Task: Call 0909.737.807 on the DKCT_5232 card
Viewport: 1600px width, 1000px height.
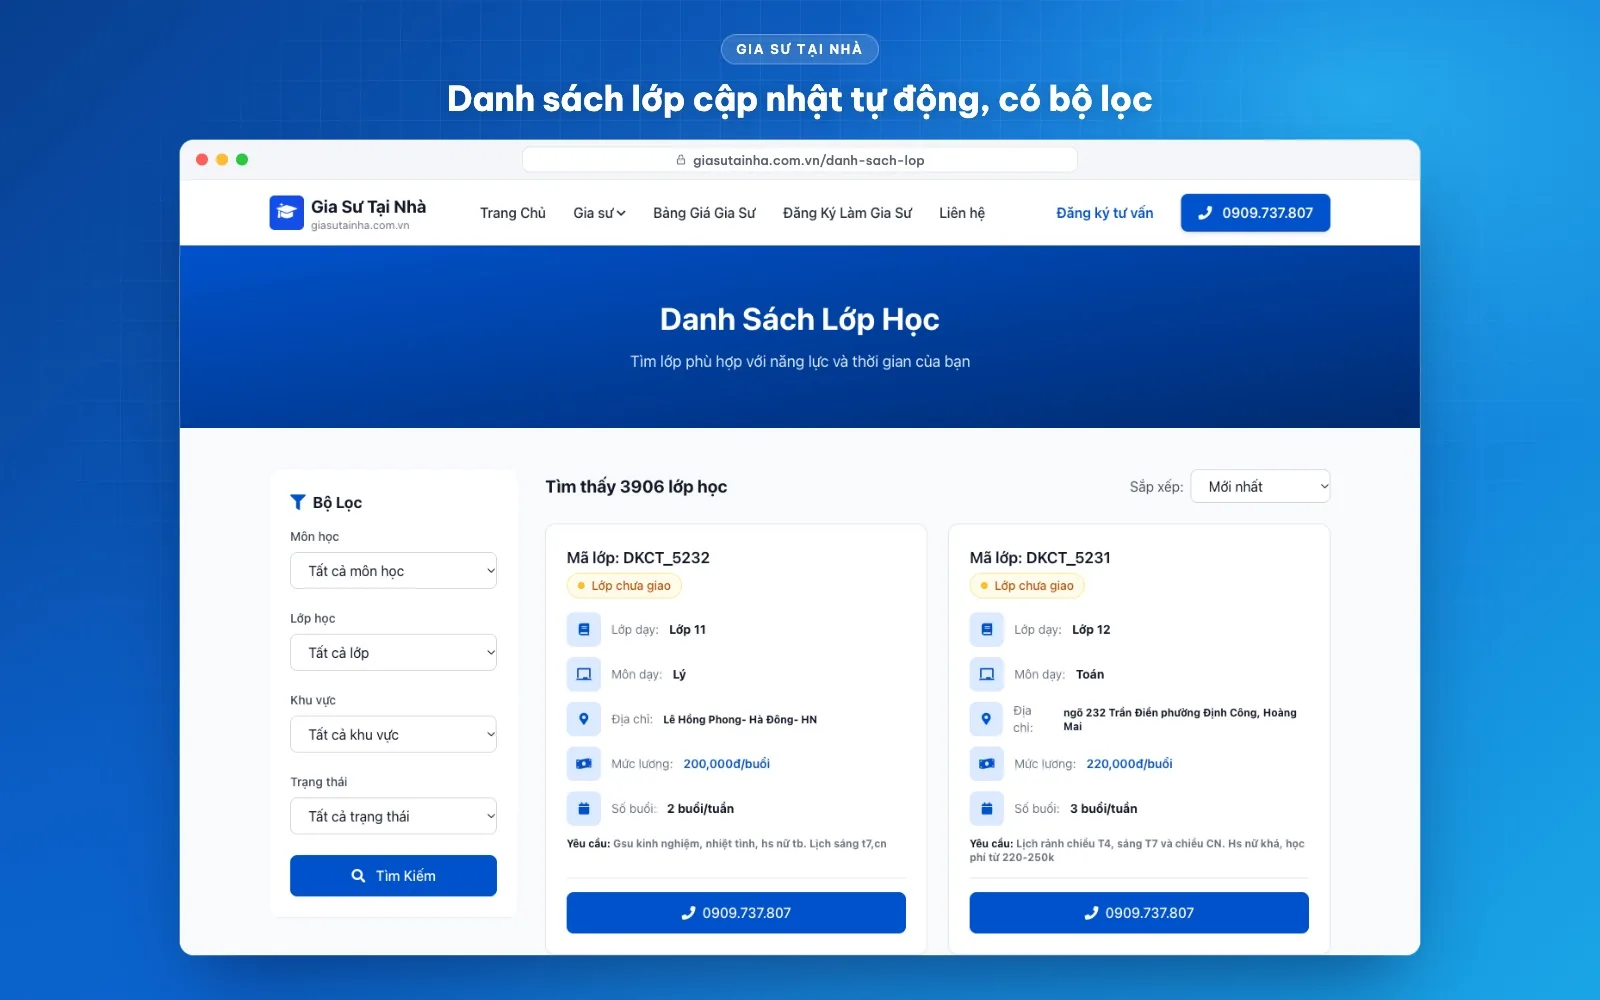Action: pyautogui.click(x=736, y=913)
